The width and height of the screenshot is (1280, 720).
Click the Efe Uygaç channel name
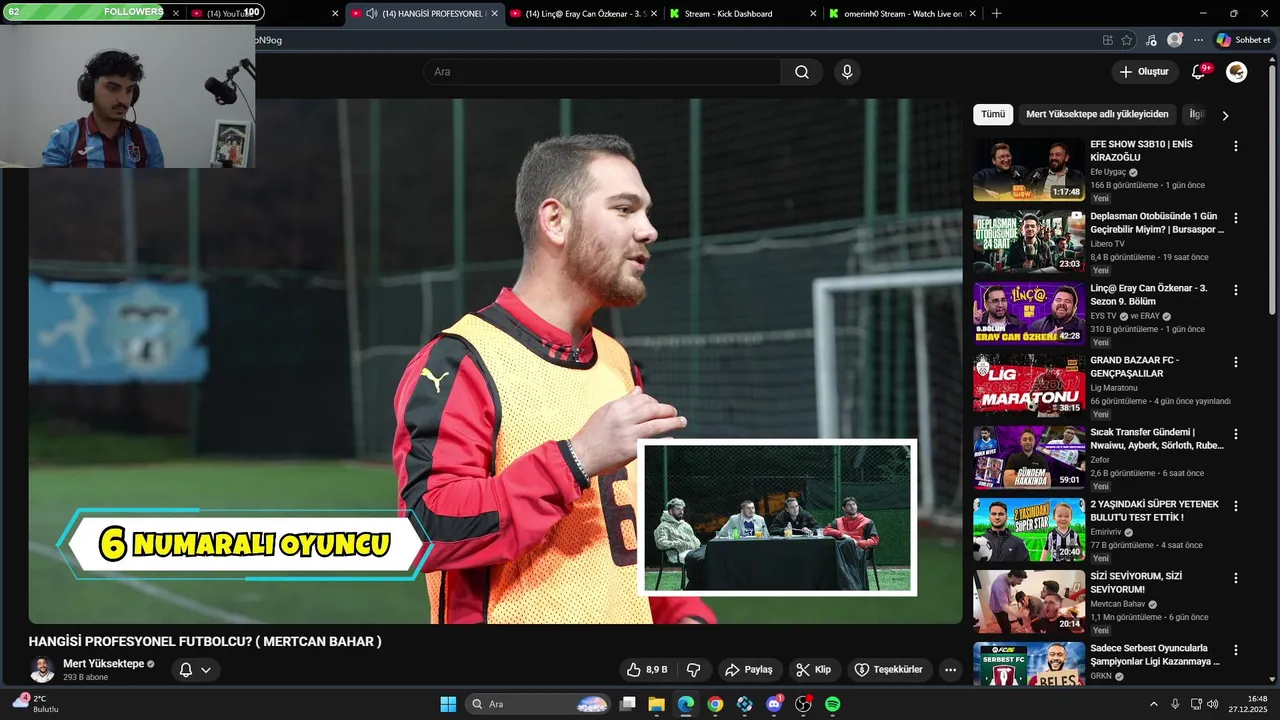pos(1108,172)
